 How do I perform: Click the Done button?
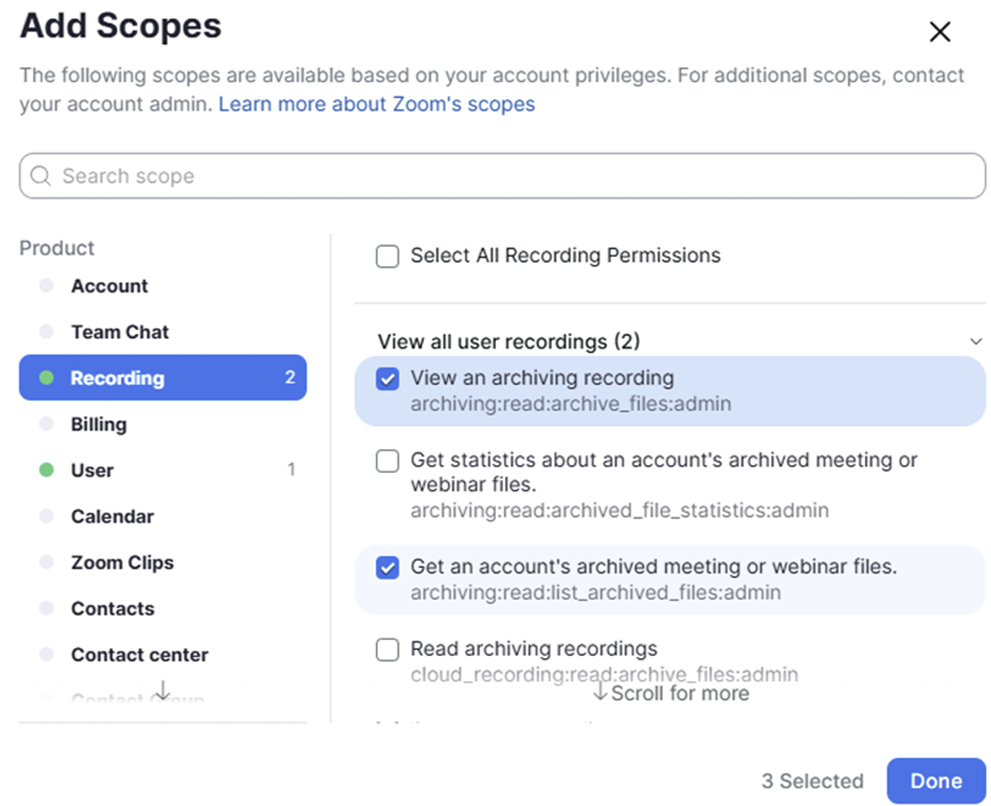click(x=935, y=781)
